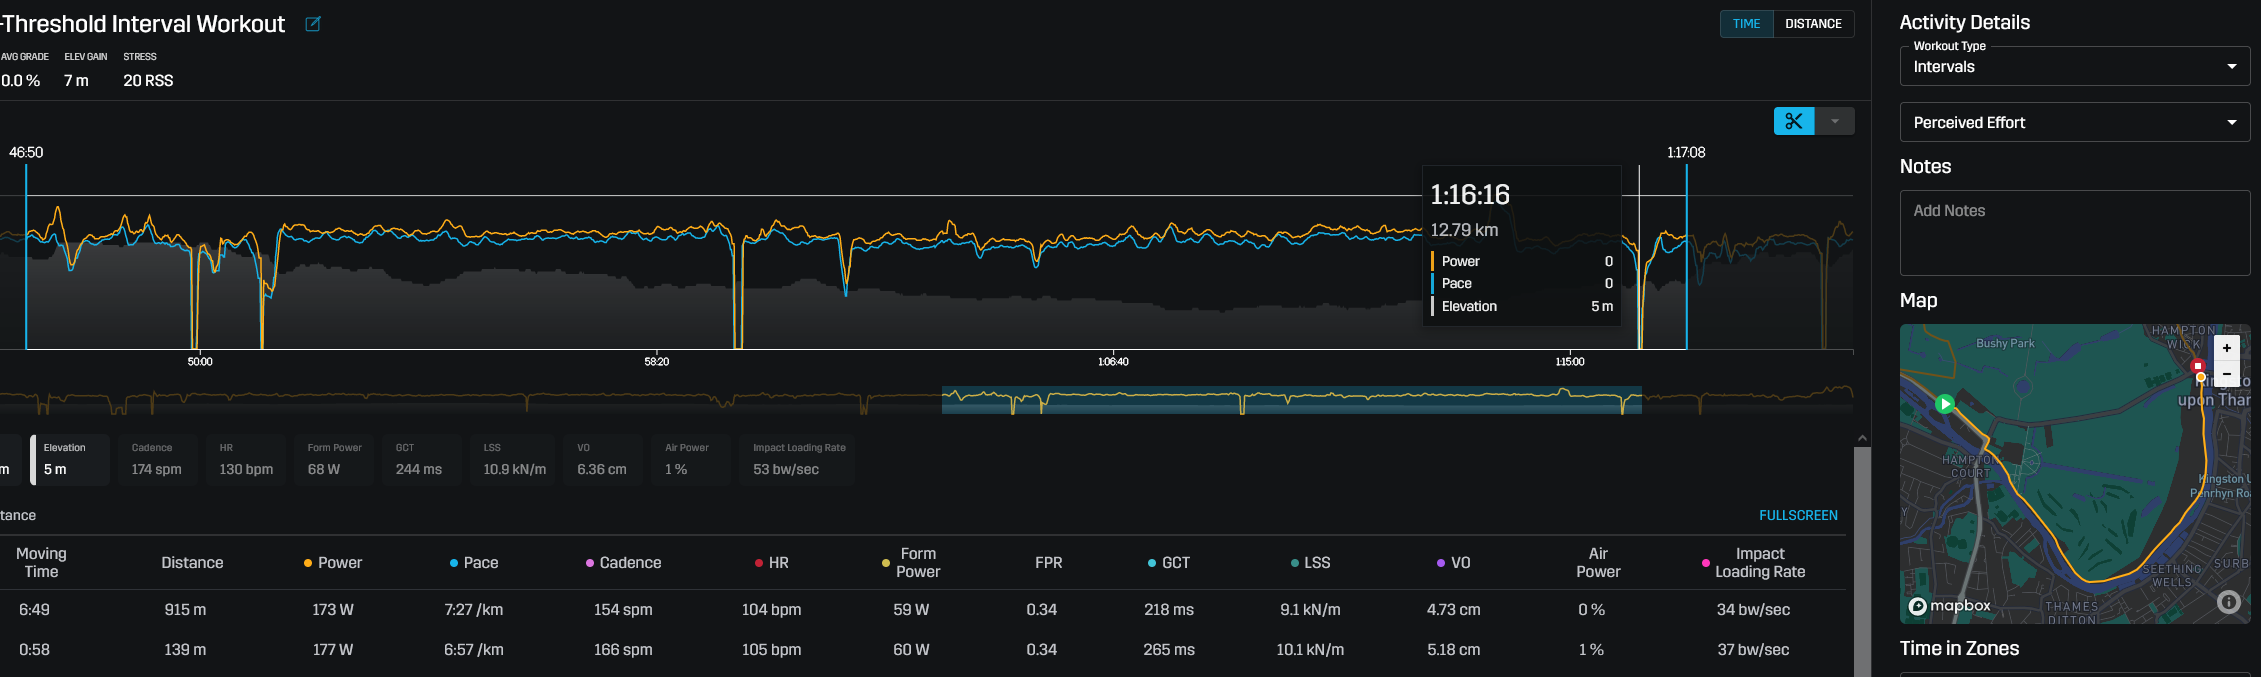This screenshot has height=677, width=2261.
Task: Click in the Add Notes field
Action: pos(2073,232)
